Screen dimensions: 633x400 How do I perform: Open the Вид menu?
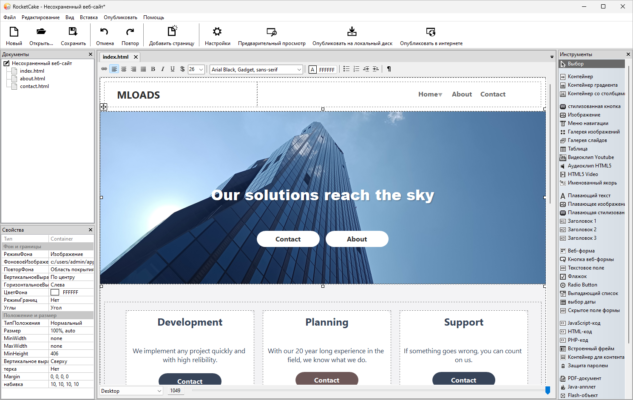(x=70, y=17)
